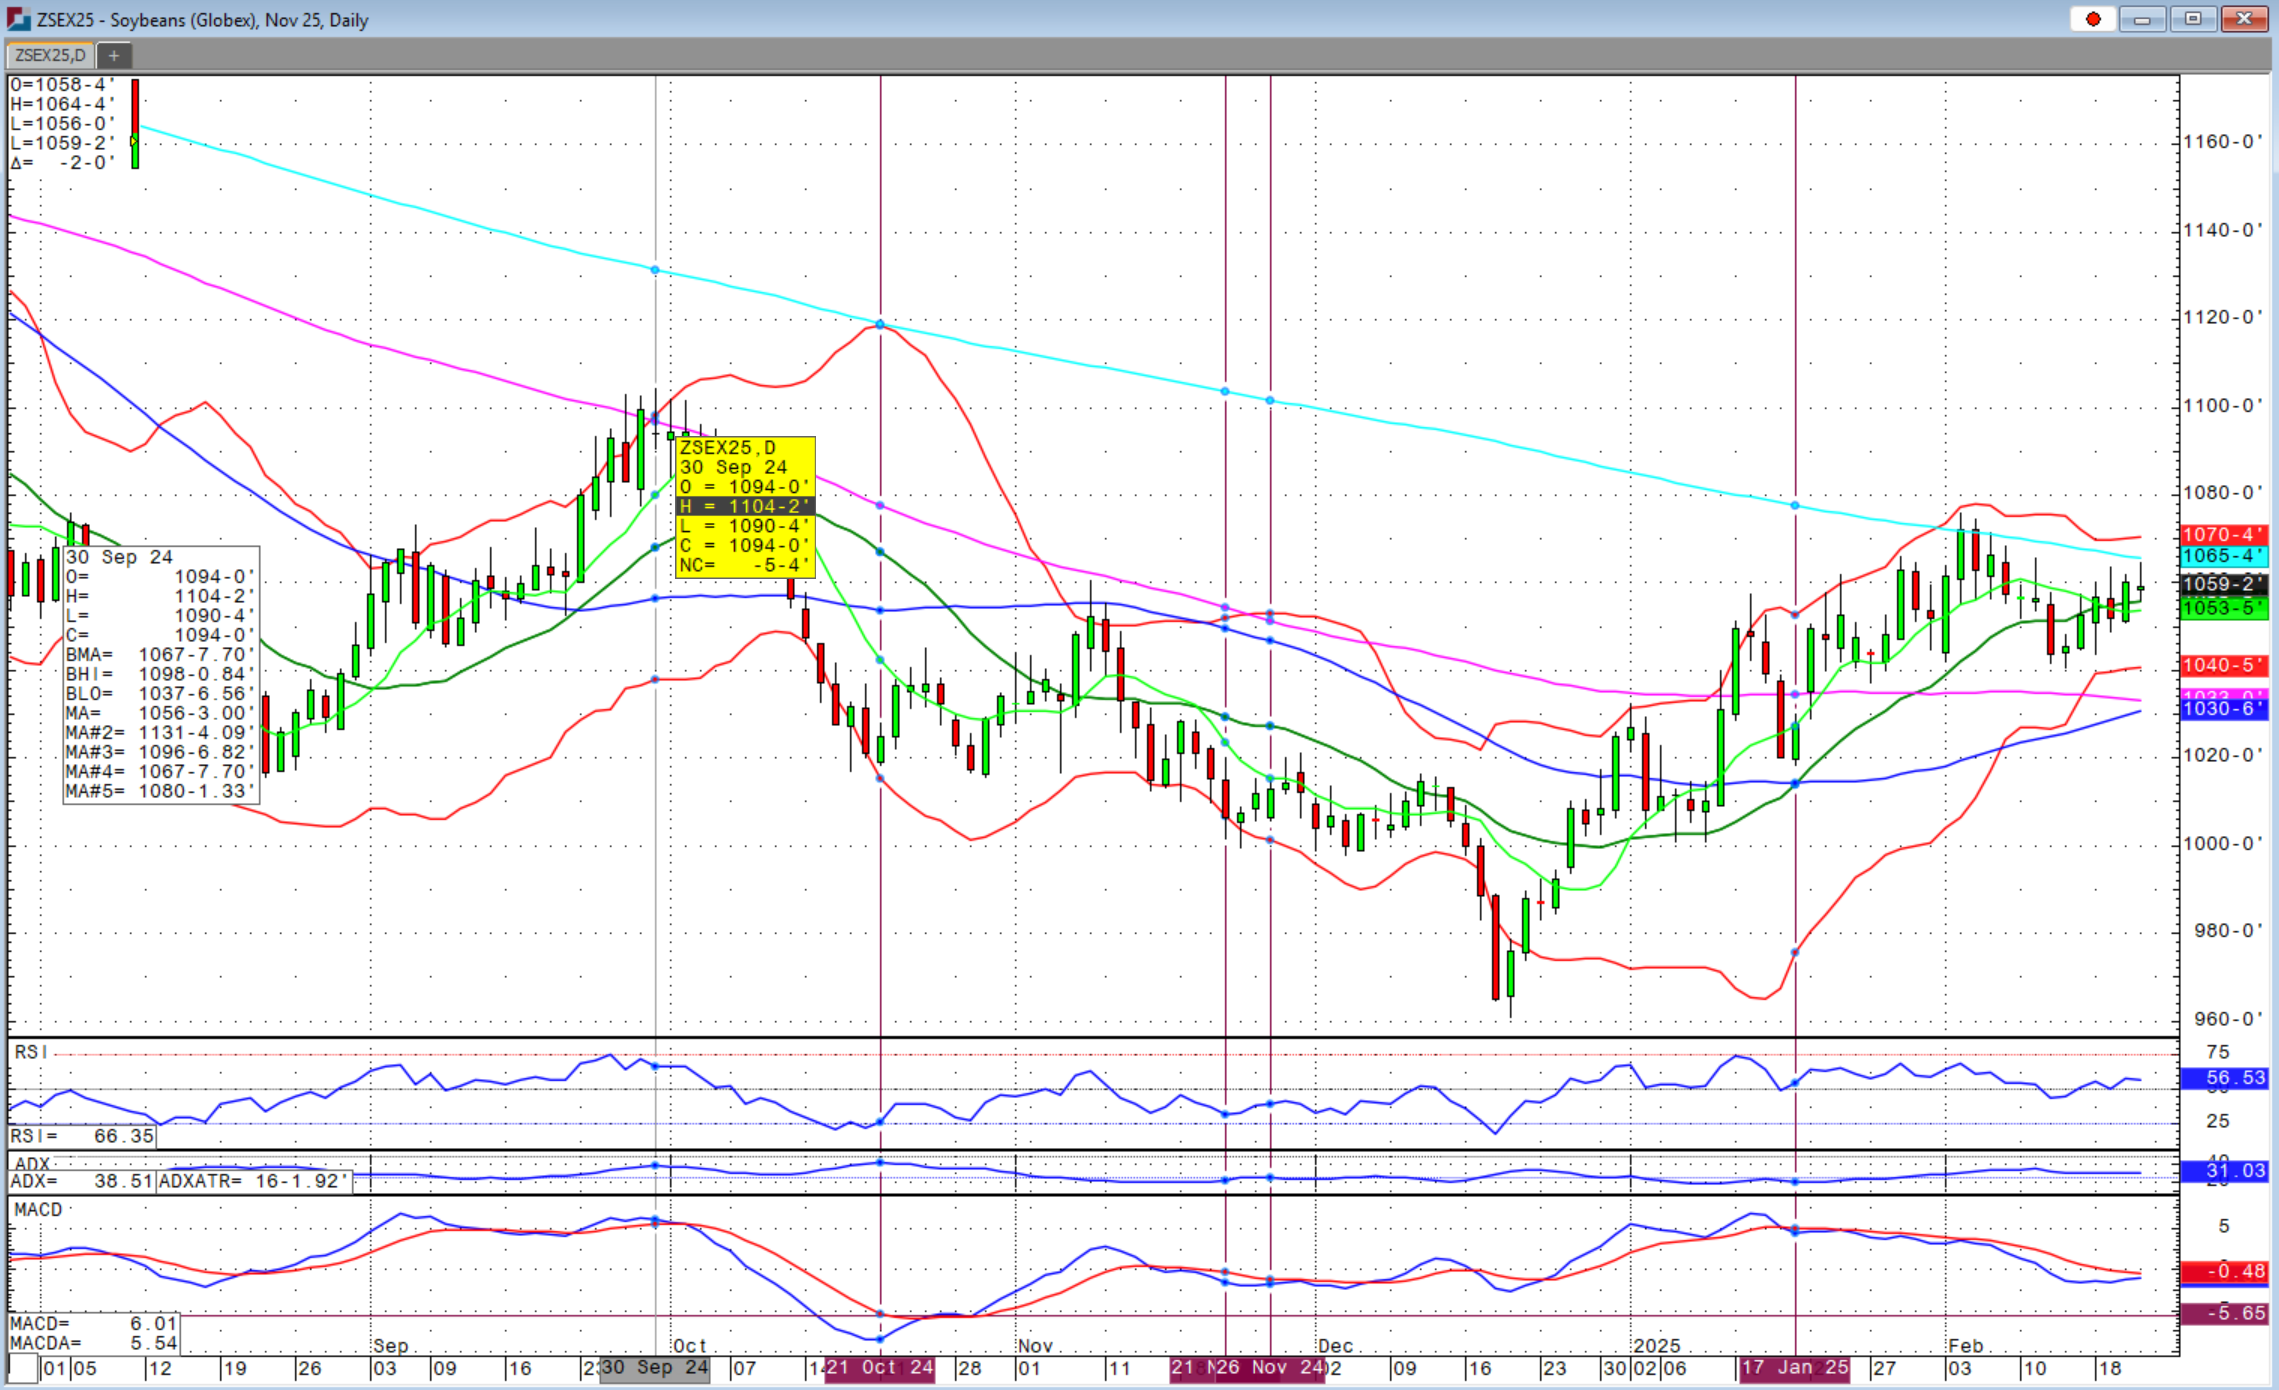This screenshot has width=2279, height=1390.
Task: Click the CQG logo icon in title bar
Action: tap(18, 19)
